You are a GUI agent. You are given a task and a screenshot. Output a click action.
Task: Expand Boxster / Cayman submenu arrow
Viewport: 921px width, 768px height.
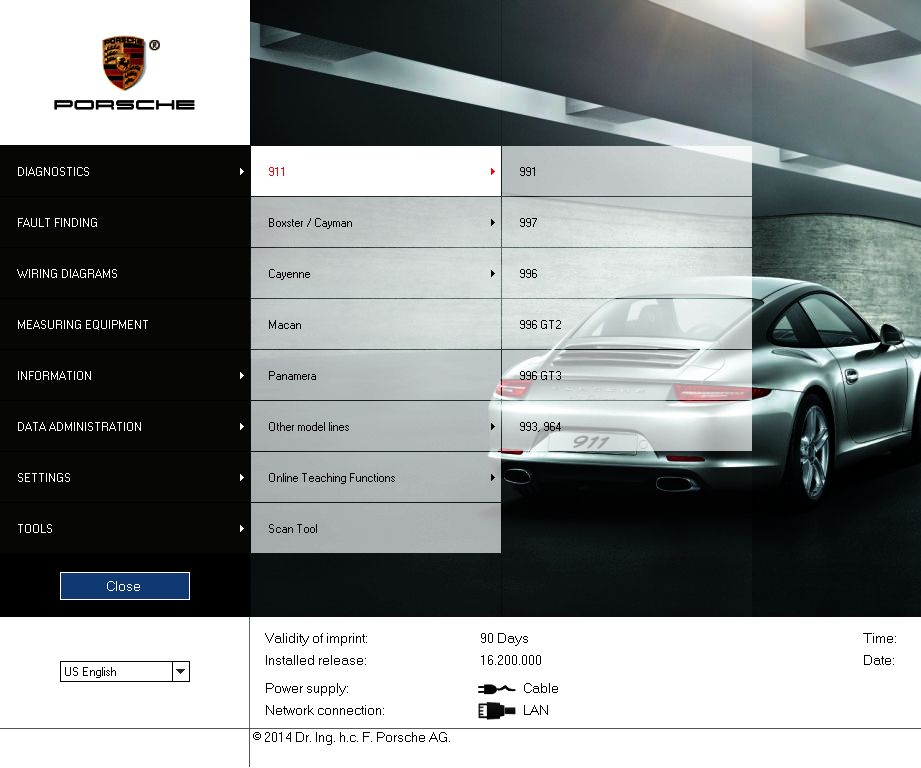(492, 223)
